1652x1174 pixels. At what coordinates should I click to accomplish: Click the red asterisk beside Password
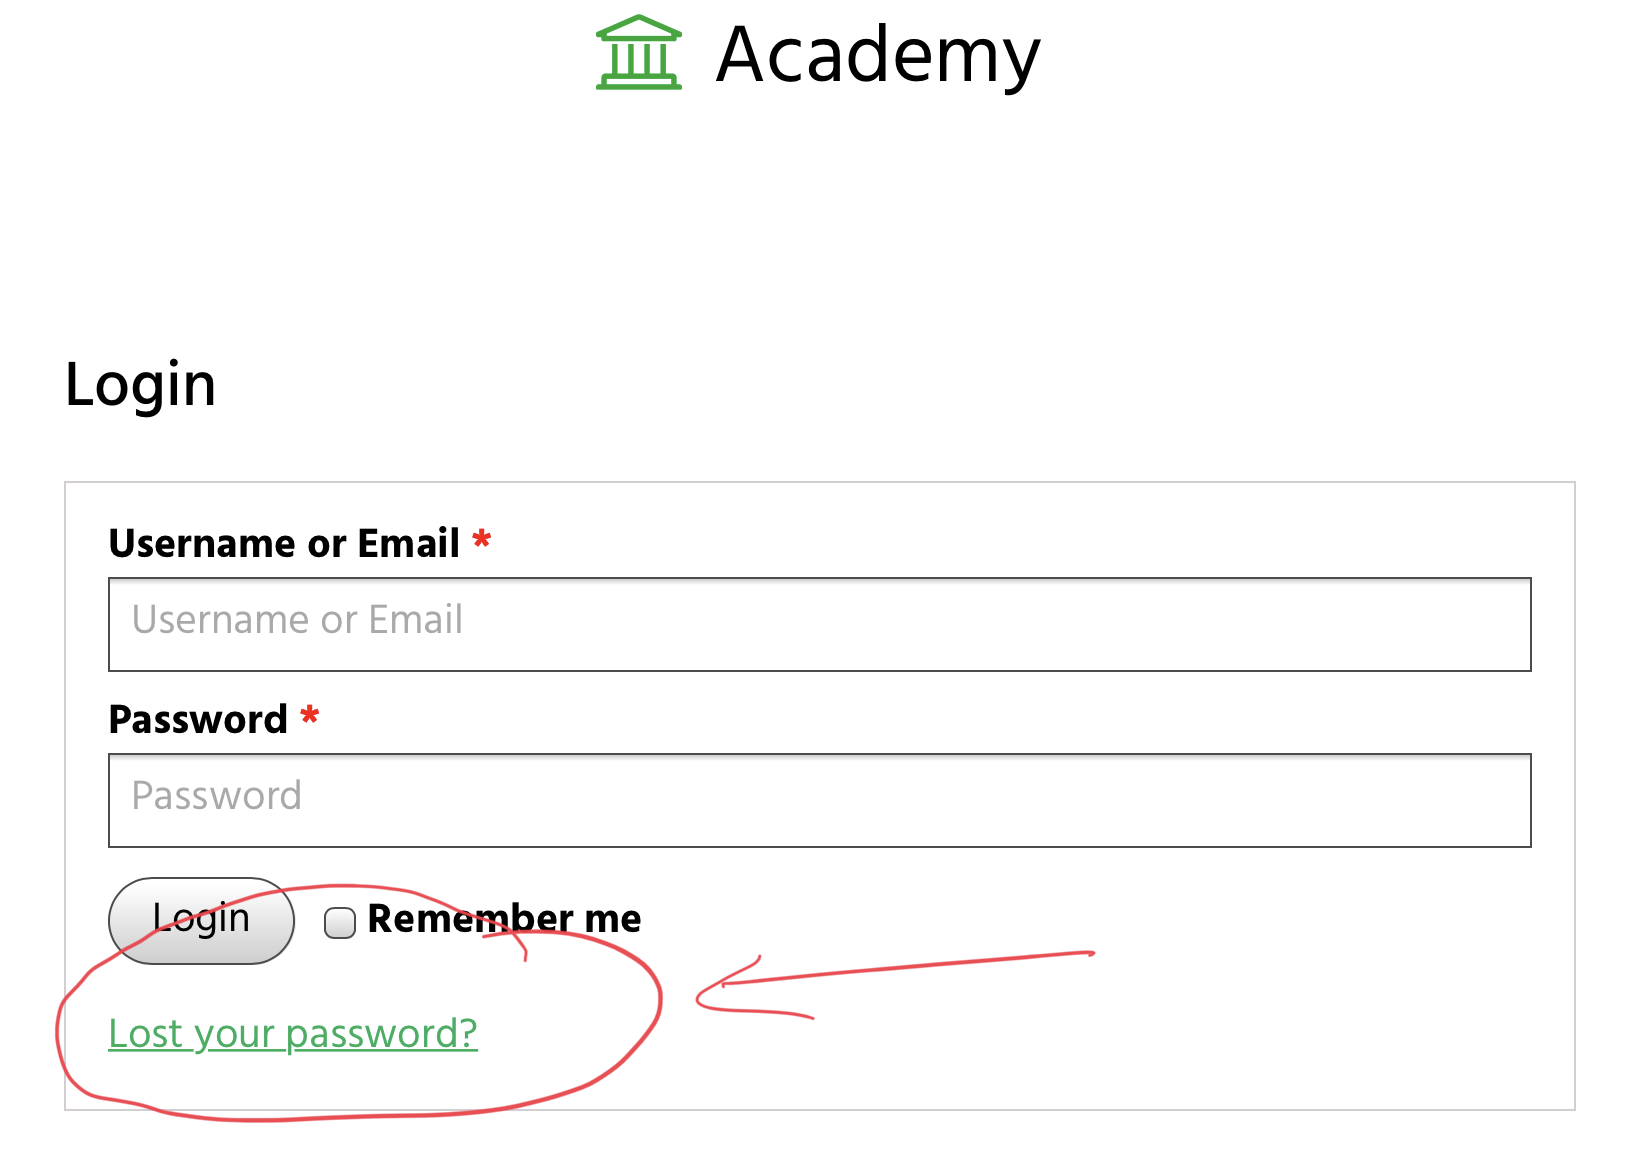[310, 716]
